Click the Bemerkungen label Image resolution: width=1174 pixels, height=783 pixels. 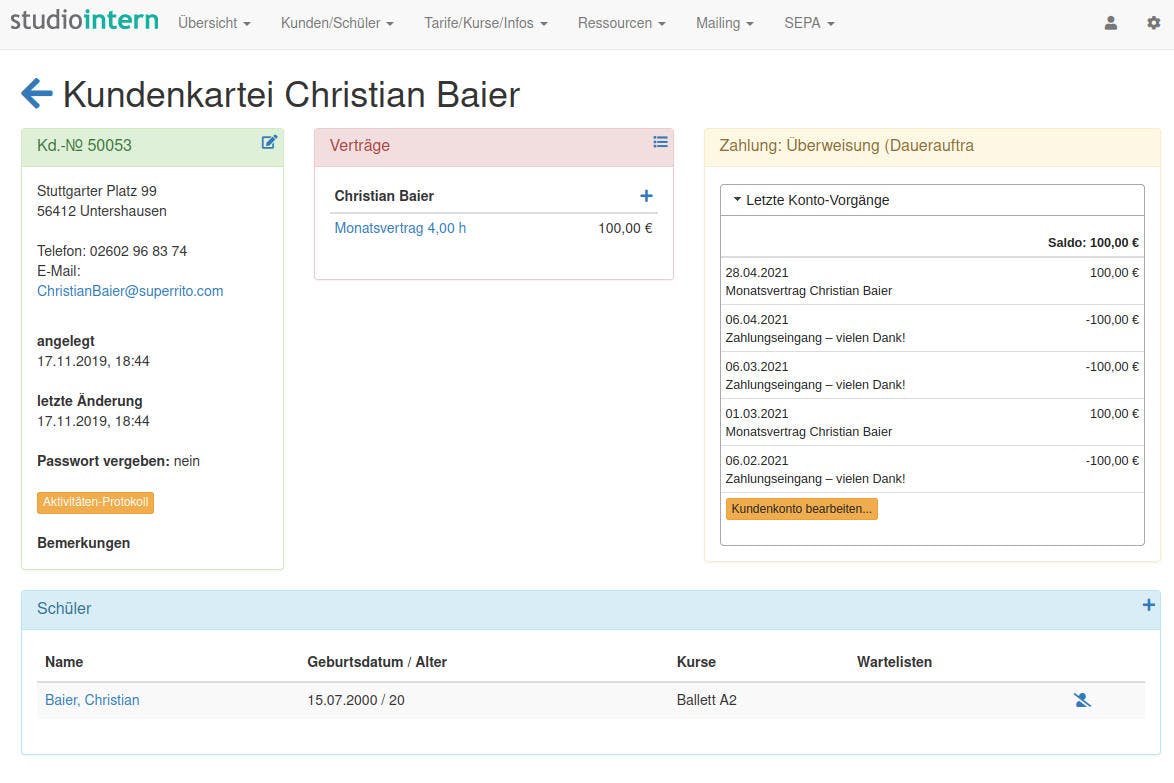coord(83,543)
